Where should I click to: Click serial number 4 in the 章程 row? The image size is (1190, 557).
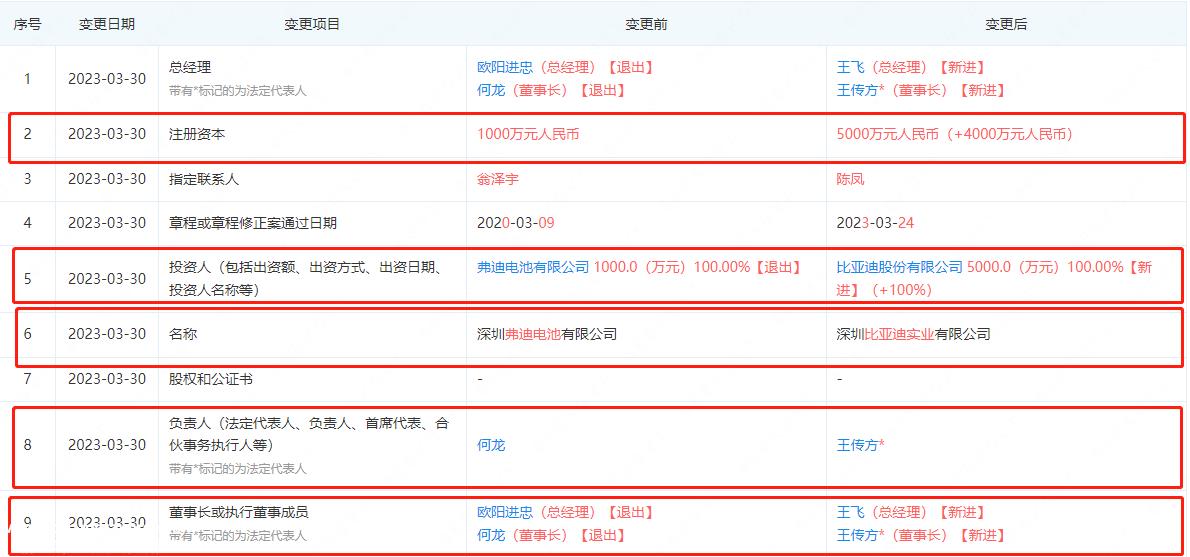27,223
